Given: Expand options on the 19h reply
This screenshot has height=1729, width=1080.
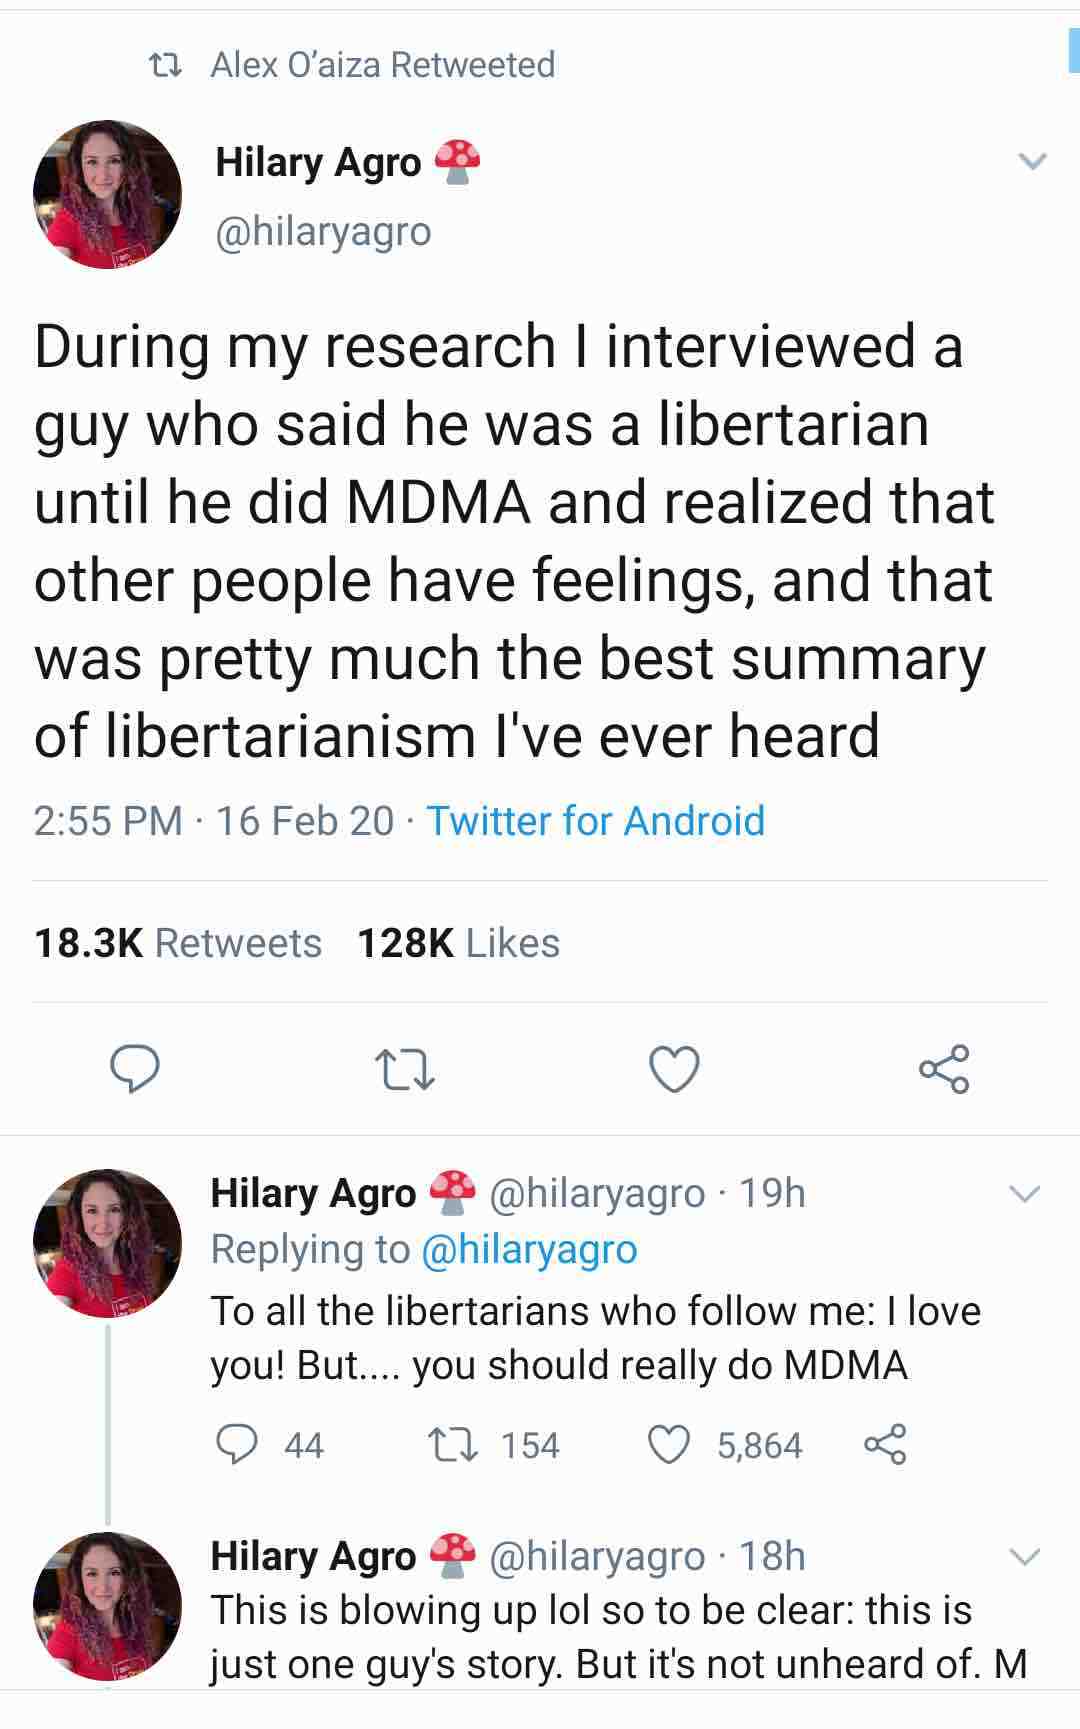Looking at the screenshot, I should 1025,1193.
